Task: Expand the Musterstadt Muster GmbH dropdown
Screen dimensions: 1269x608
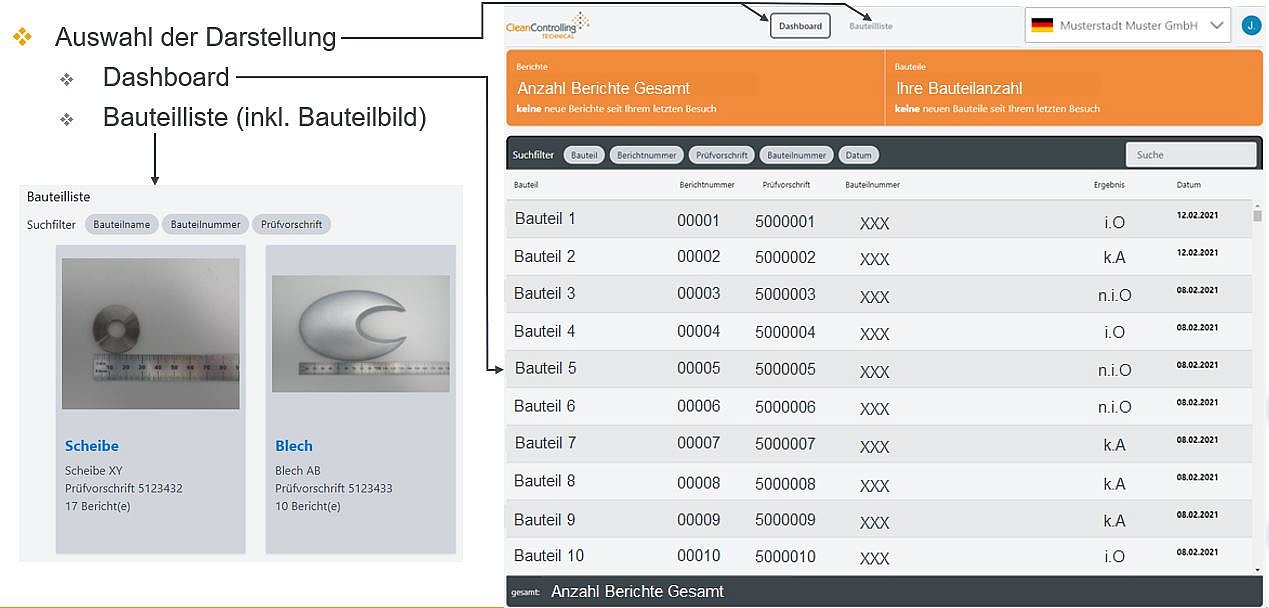Action: (x=1216, y=26)
